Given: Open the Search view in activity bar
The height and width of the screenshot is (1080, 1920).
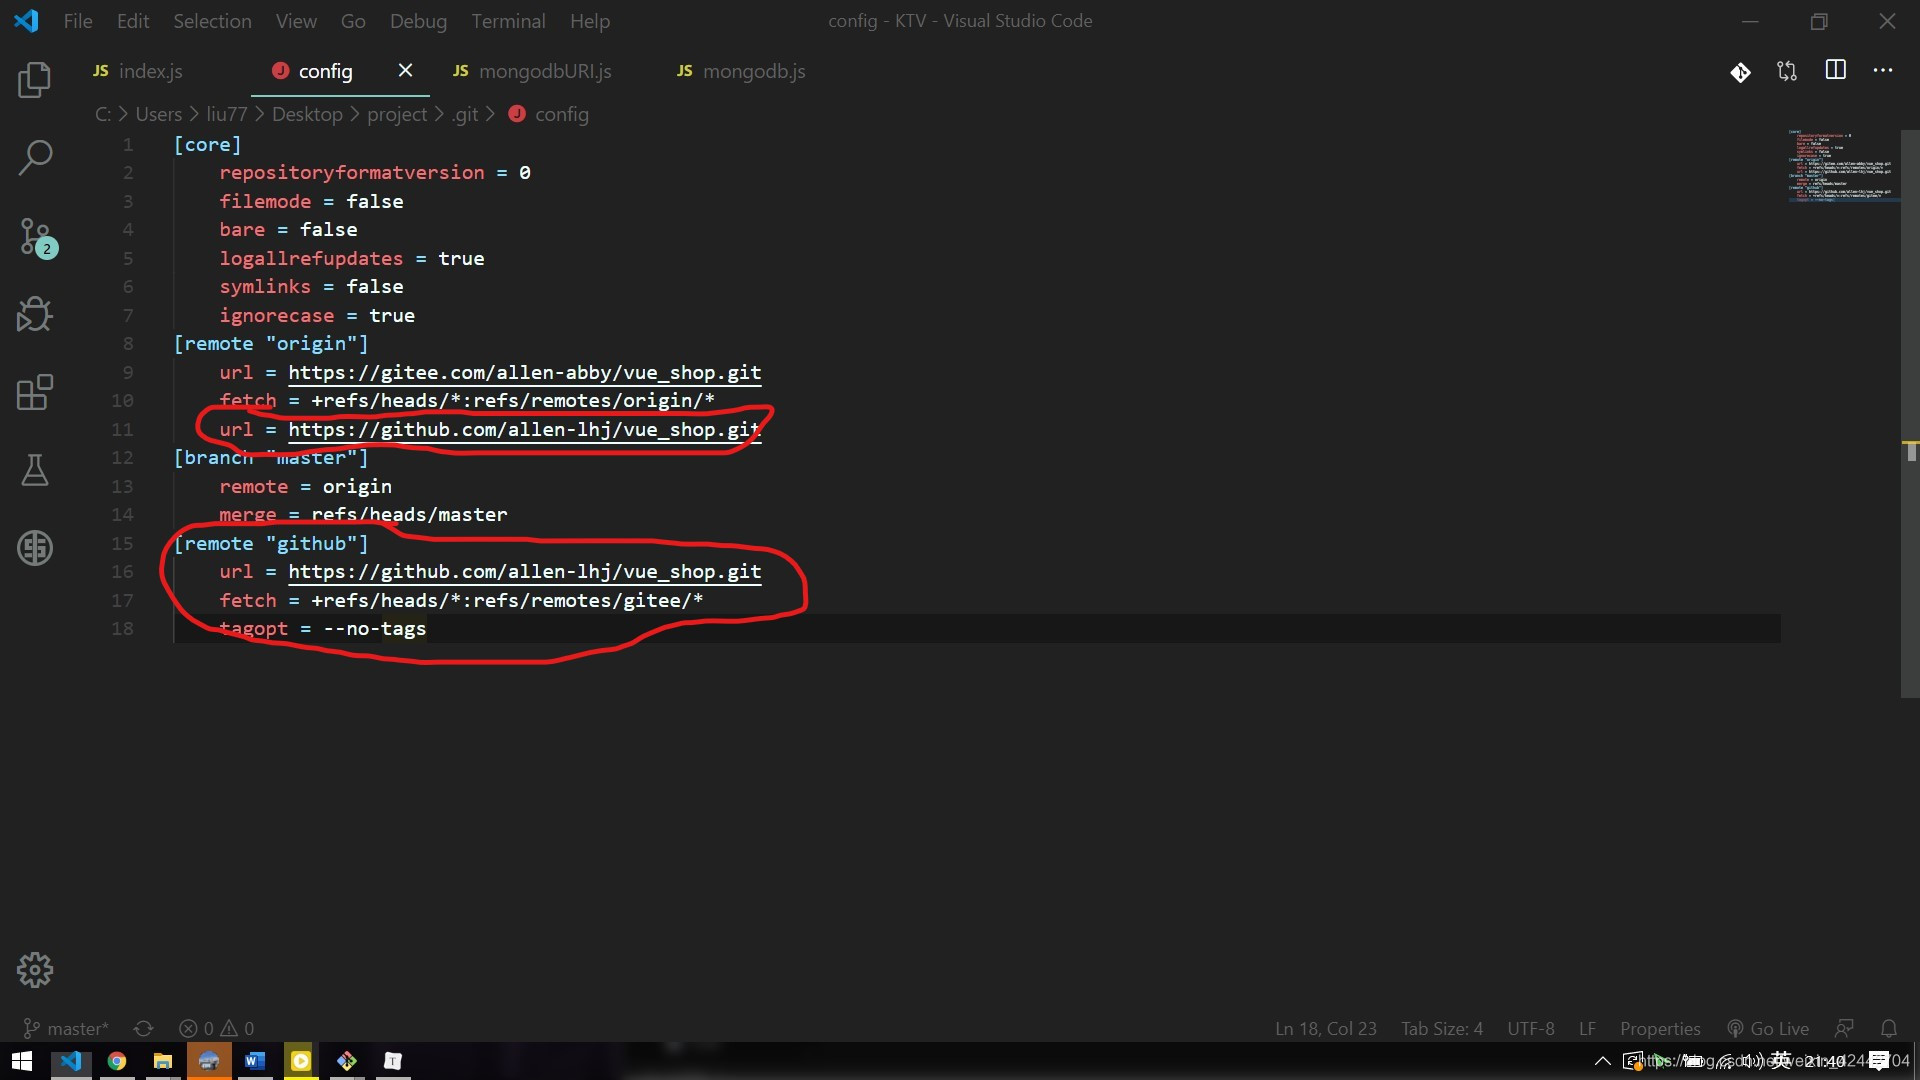Looking at the screenshot, I should coord(35,158).
